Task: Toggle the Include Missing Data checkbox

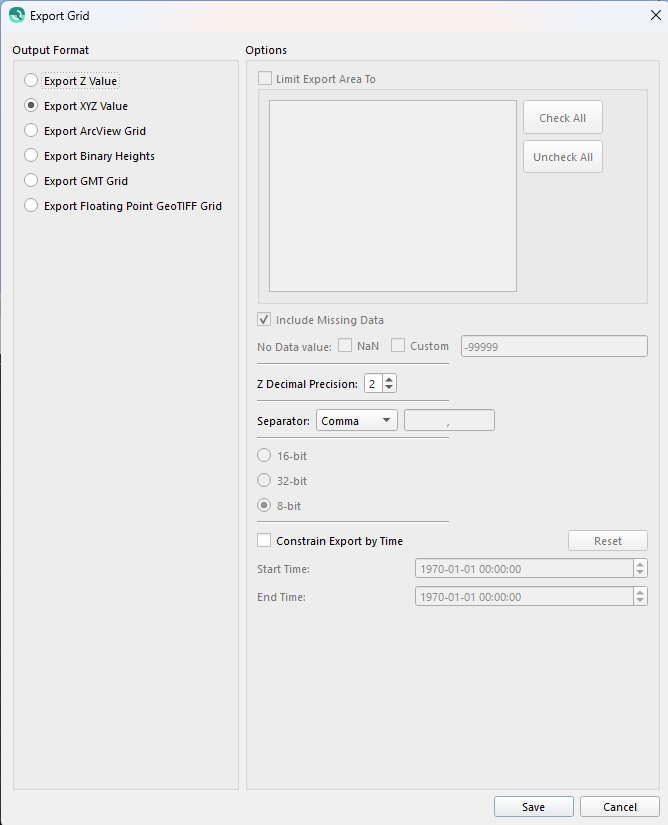Action: pyautogui.click(x=264, y=319)
